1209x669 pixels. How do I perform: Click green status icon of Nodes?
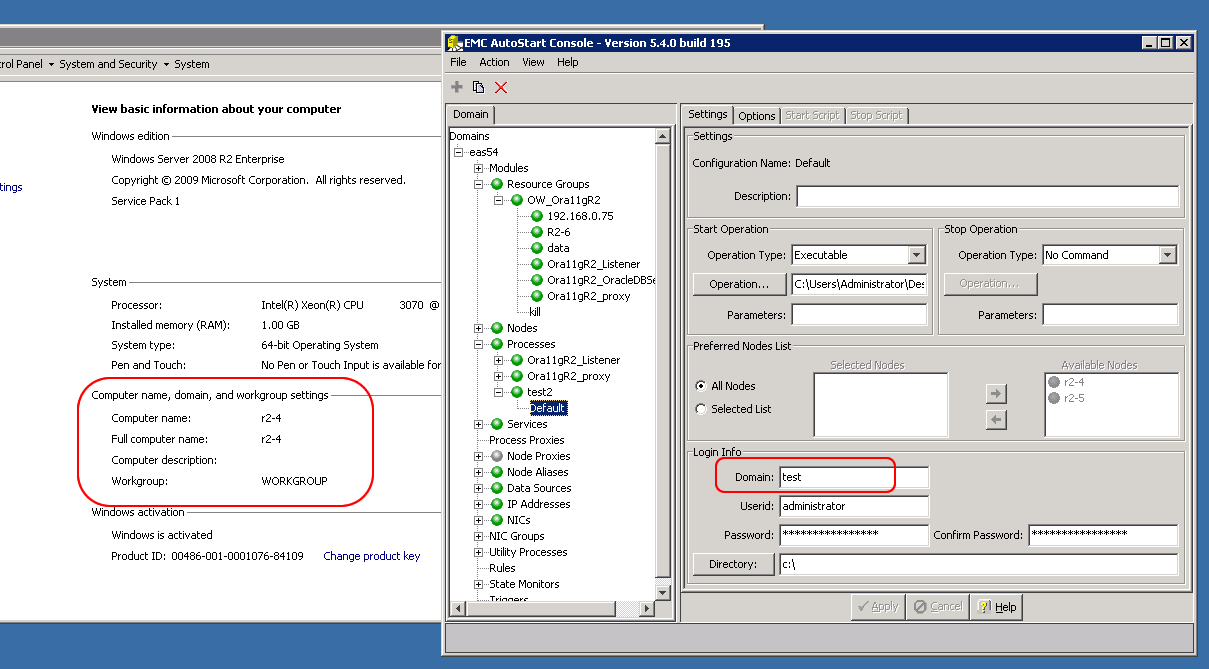pyautogui.click(x=496, y=328)
